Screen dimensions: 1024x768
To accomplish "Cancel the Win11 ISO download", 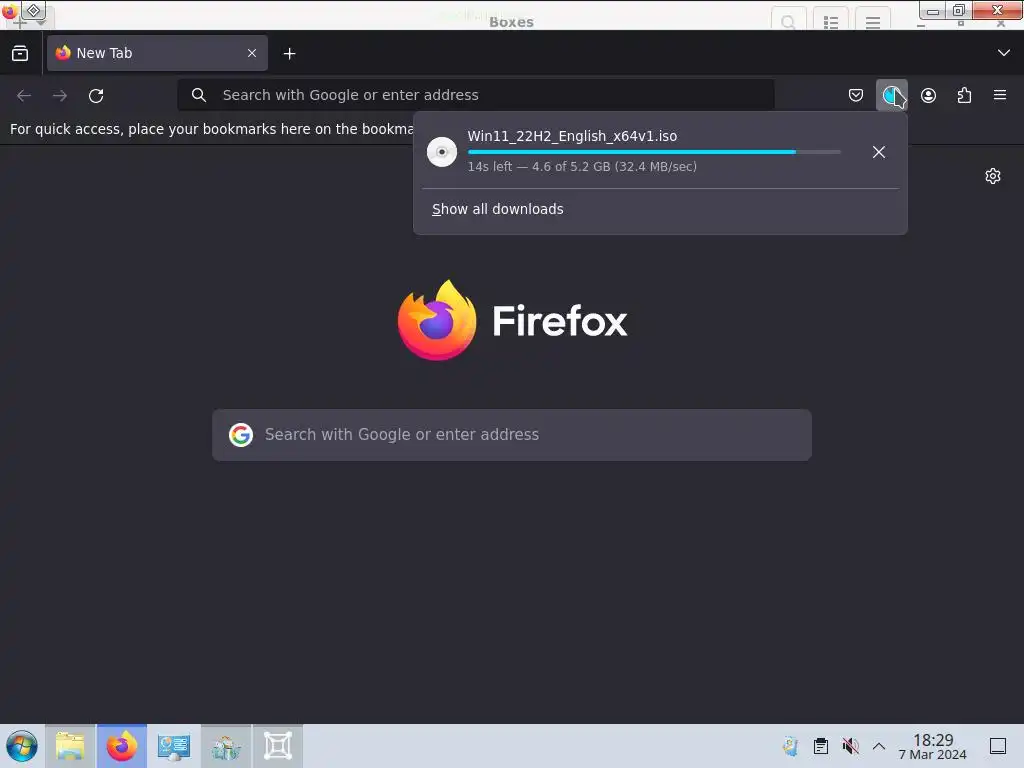I will click(x=879, y=152).
